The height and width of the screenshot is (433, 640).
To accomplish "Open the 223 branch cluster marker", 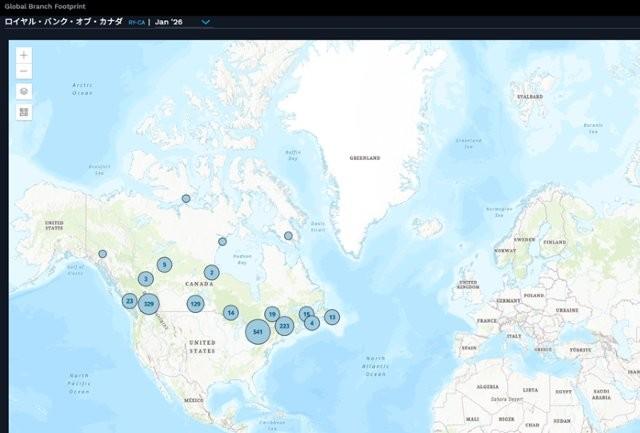I will (284, 325).
